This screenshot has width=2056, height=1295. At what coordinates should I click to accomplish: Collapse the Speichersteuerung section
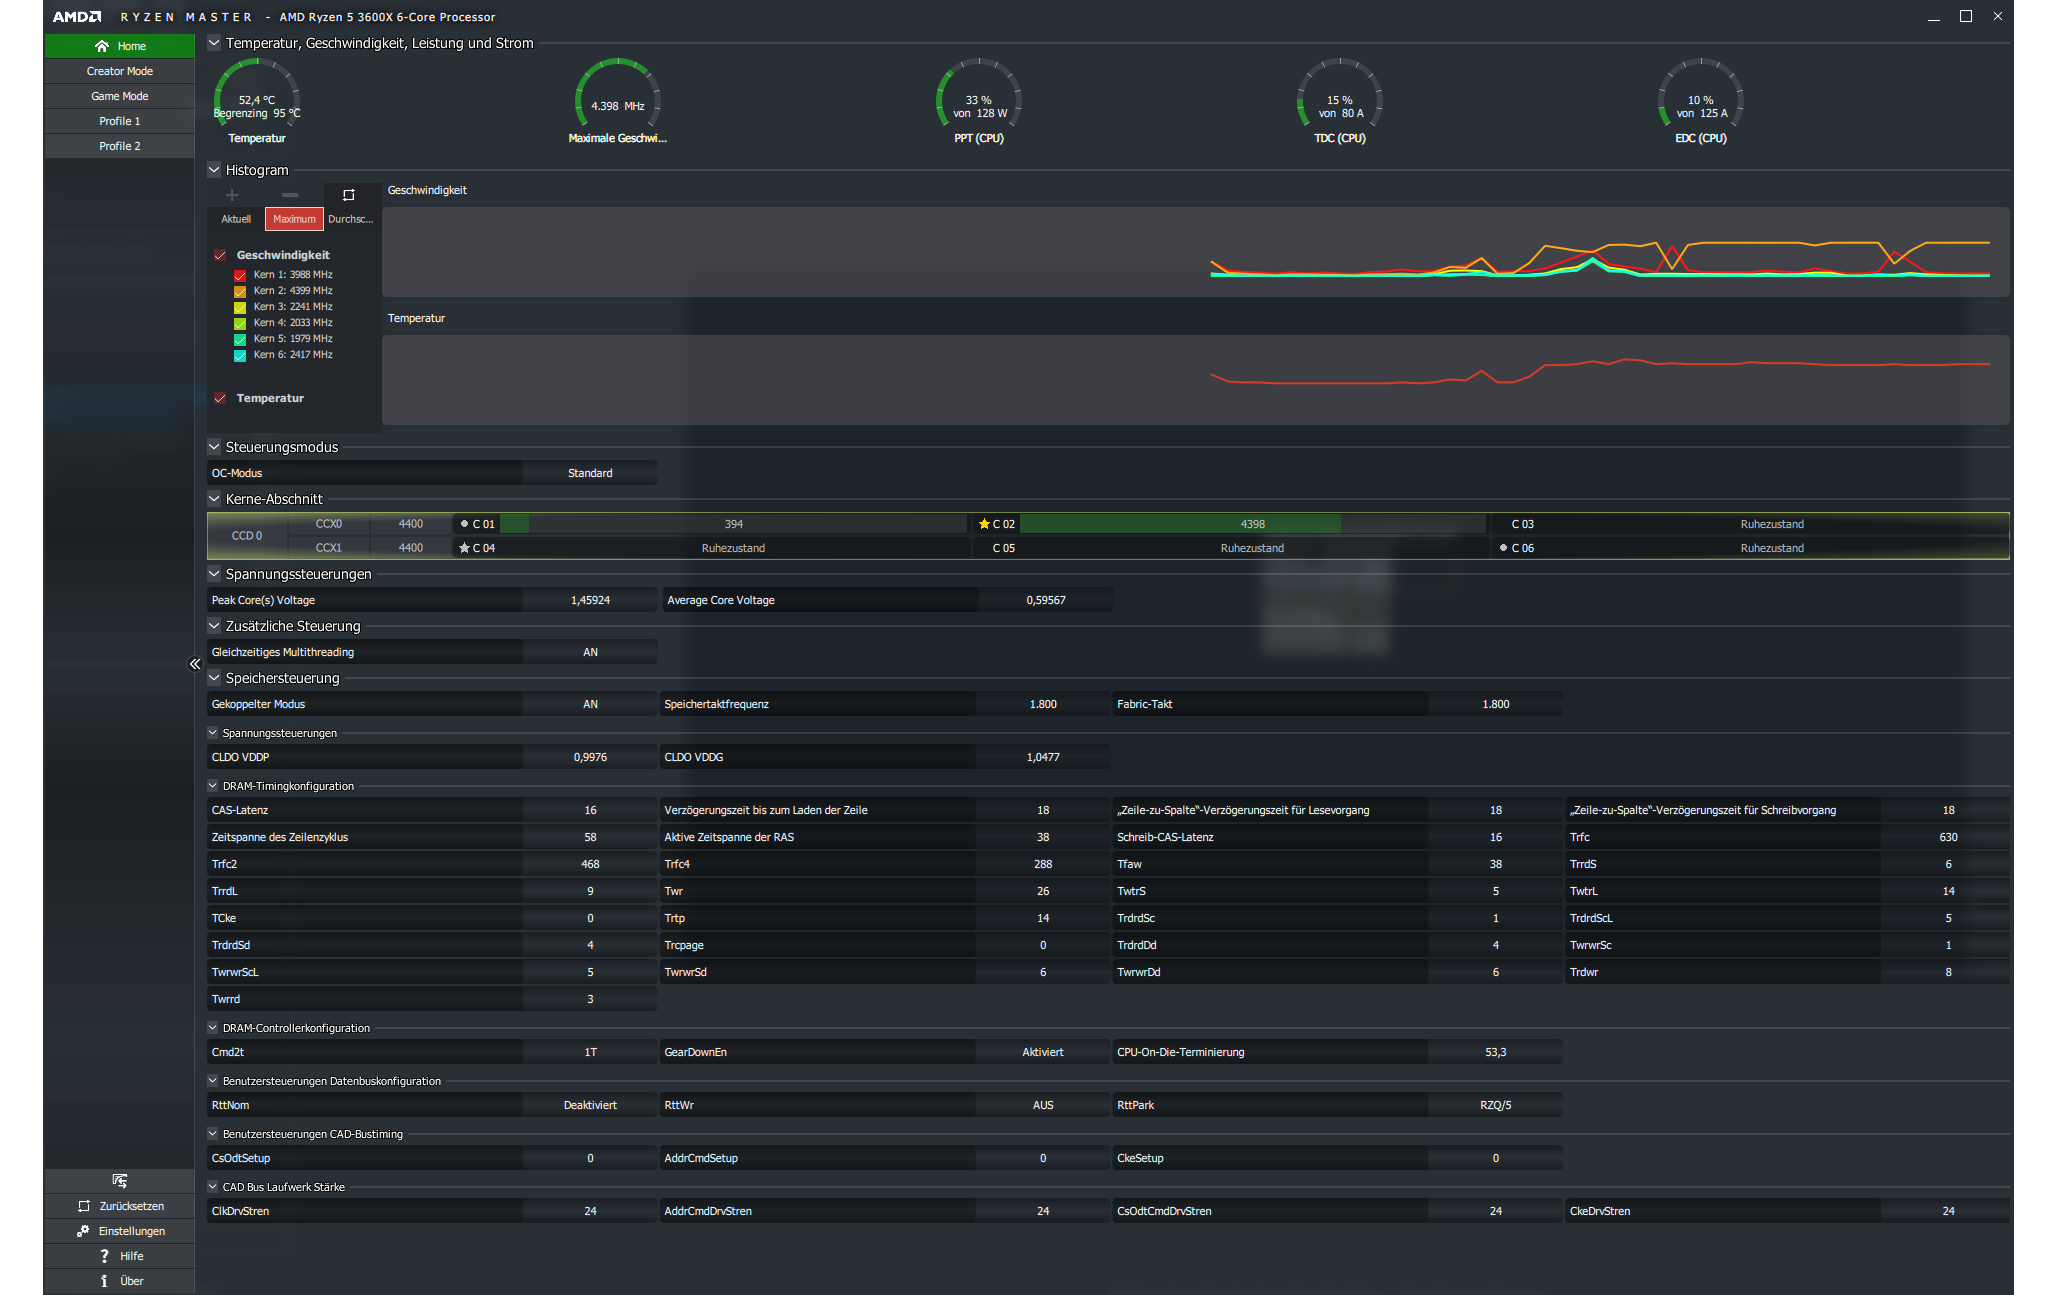[x=214, y=678]
